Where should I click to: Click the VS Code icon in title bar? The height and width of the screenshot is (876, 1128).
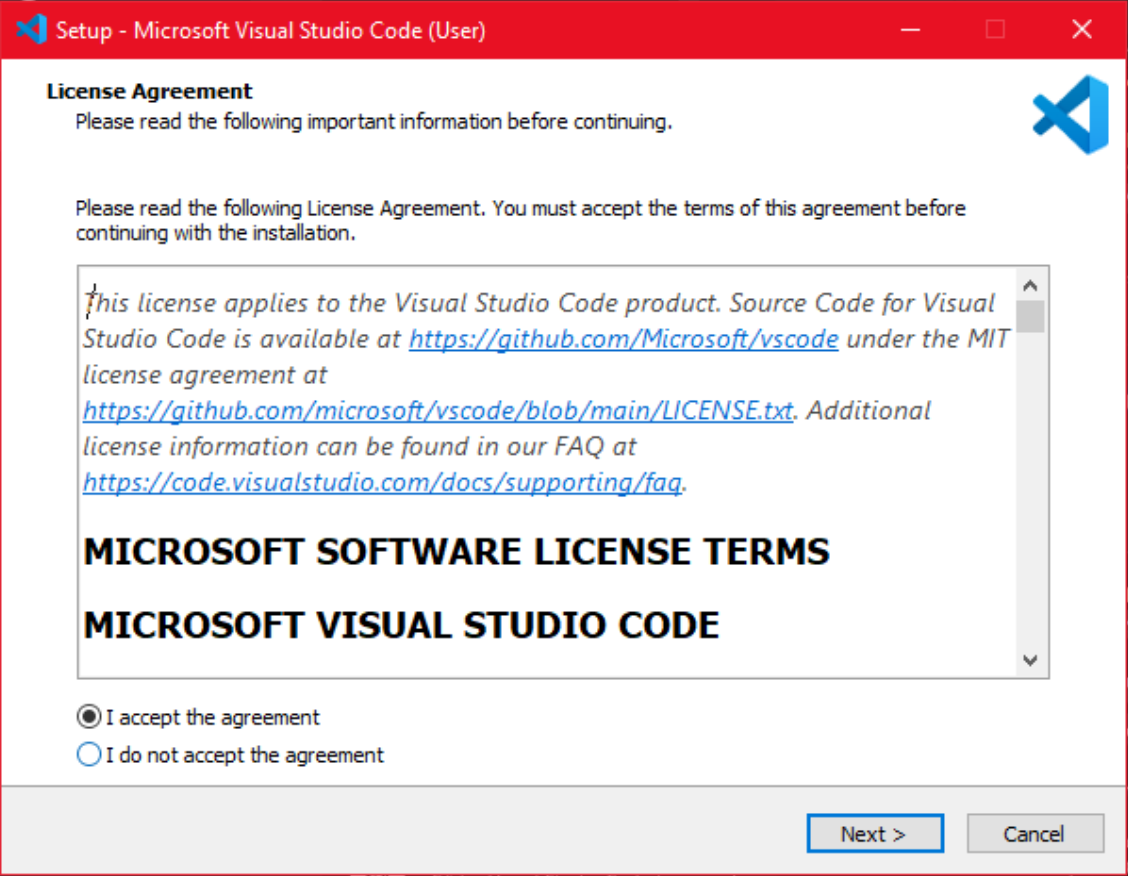(x=32, y=29)
